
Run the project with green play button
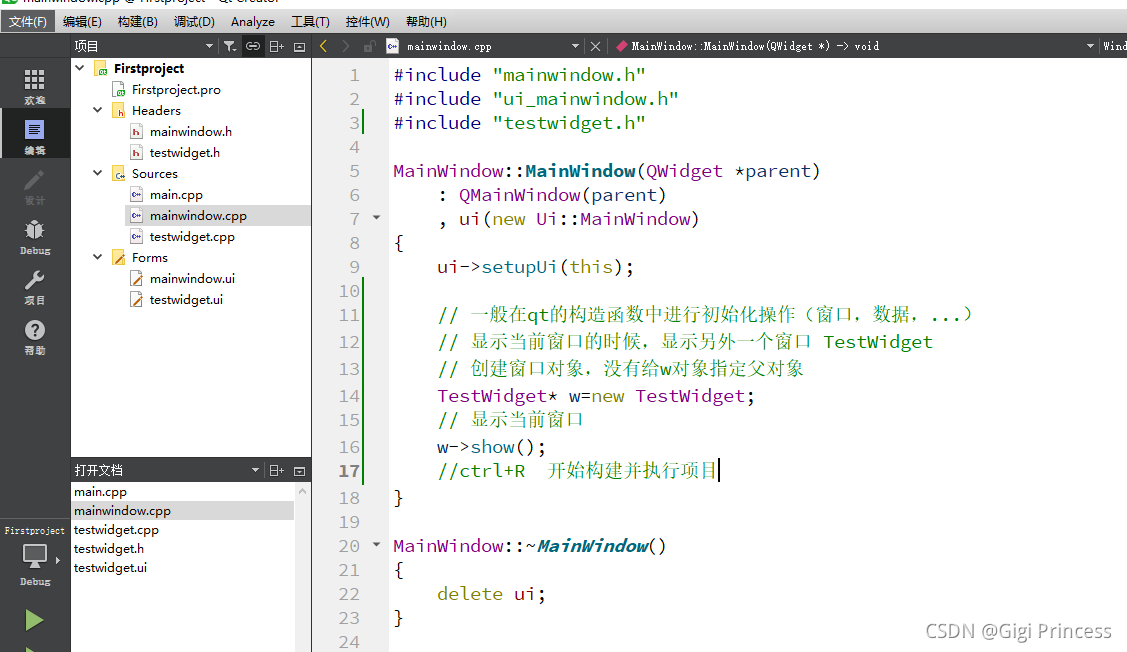pyautogui.click(x=34, y=620)
